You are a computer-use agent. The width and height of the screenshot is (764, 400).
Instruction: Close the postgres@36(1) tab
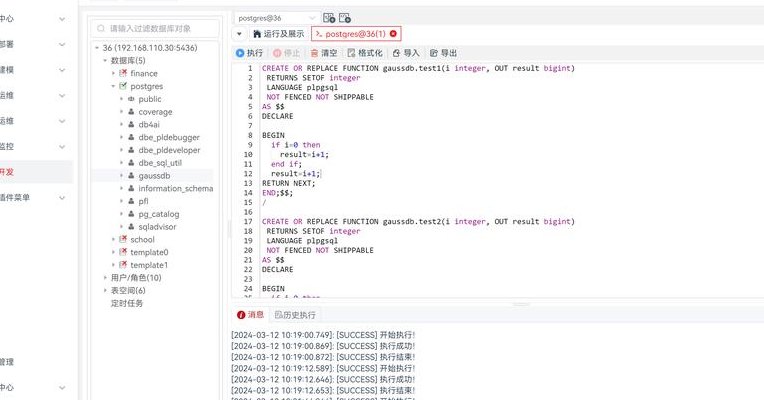point(393,34)
